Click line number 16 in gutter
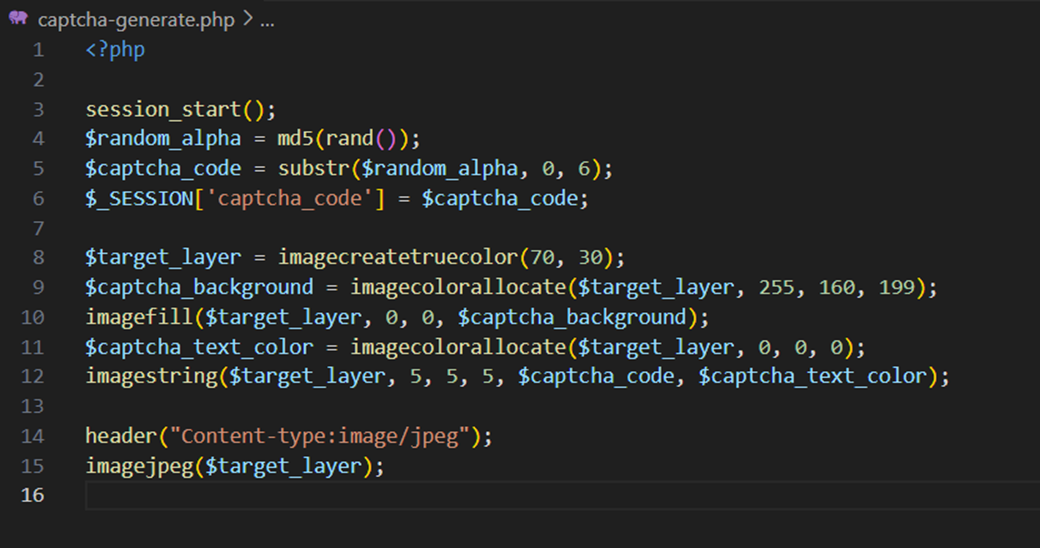This screenshot has width=1040, height=548. tap(32, 495)
